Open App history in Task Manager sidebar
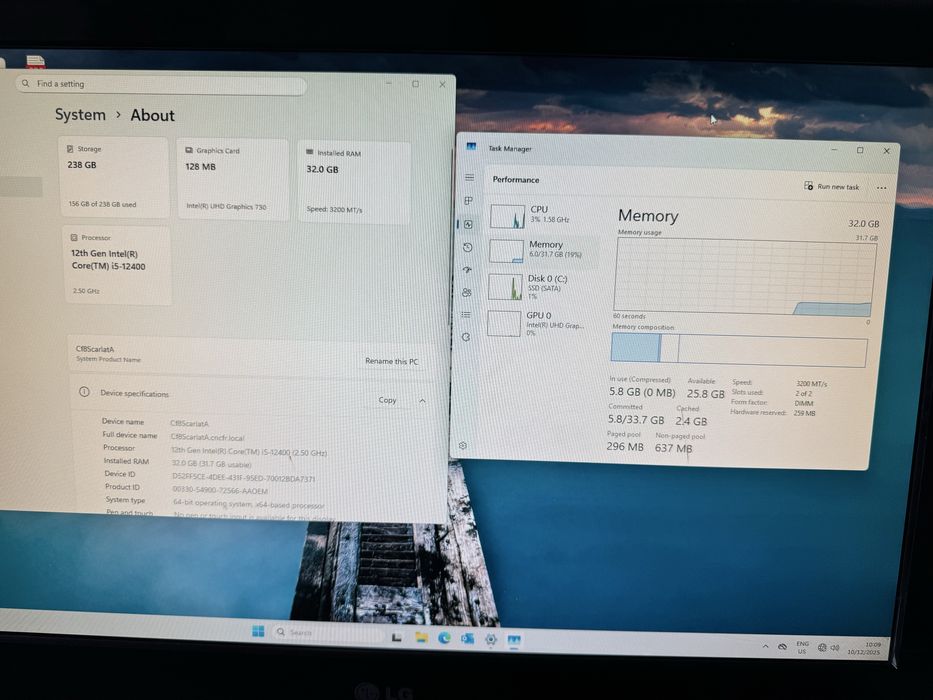The height and width of the screenshot is (700, 933). [x=468, y=247]
